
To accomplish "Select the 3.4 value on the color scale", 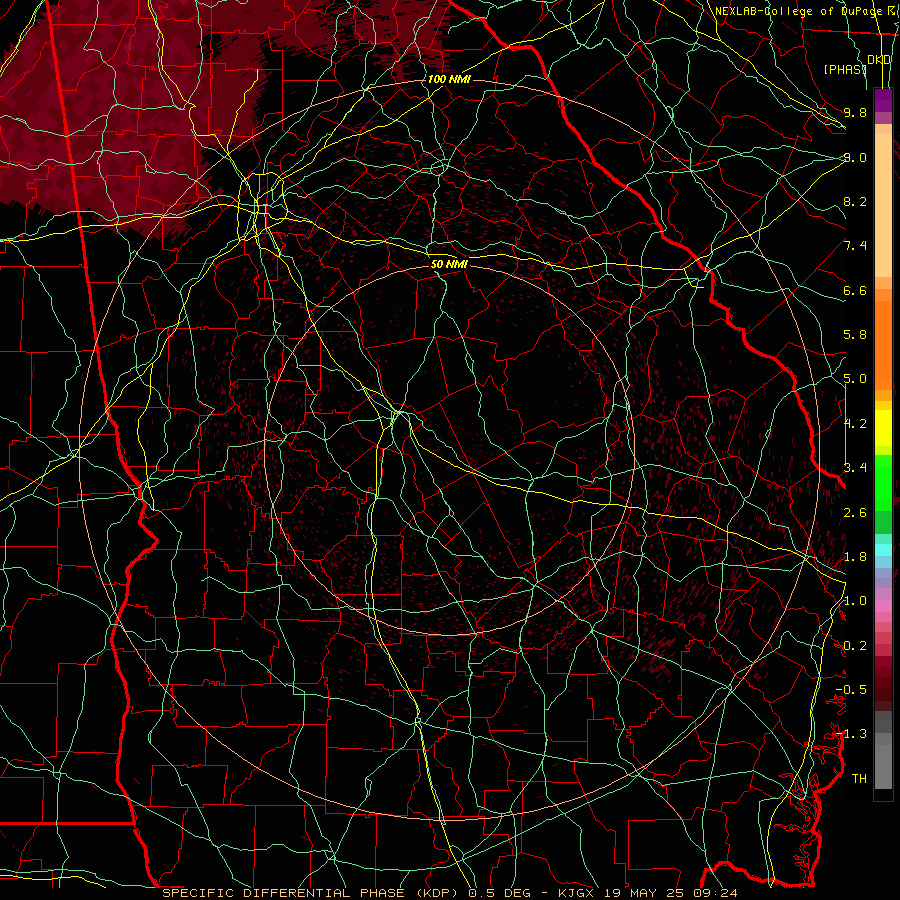I will [855, 468].
